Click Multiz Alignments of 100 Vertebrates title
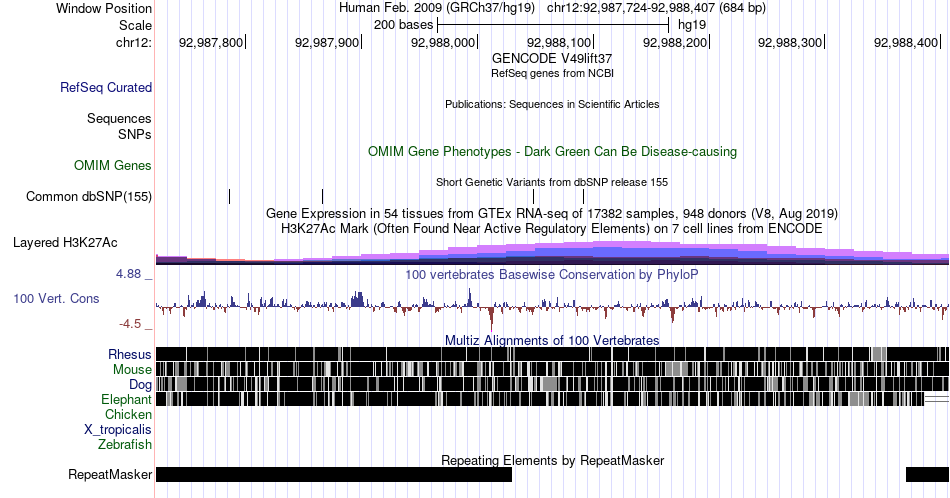 coord(552,340)
